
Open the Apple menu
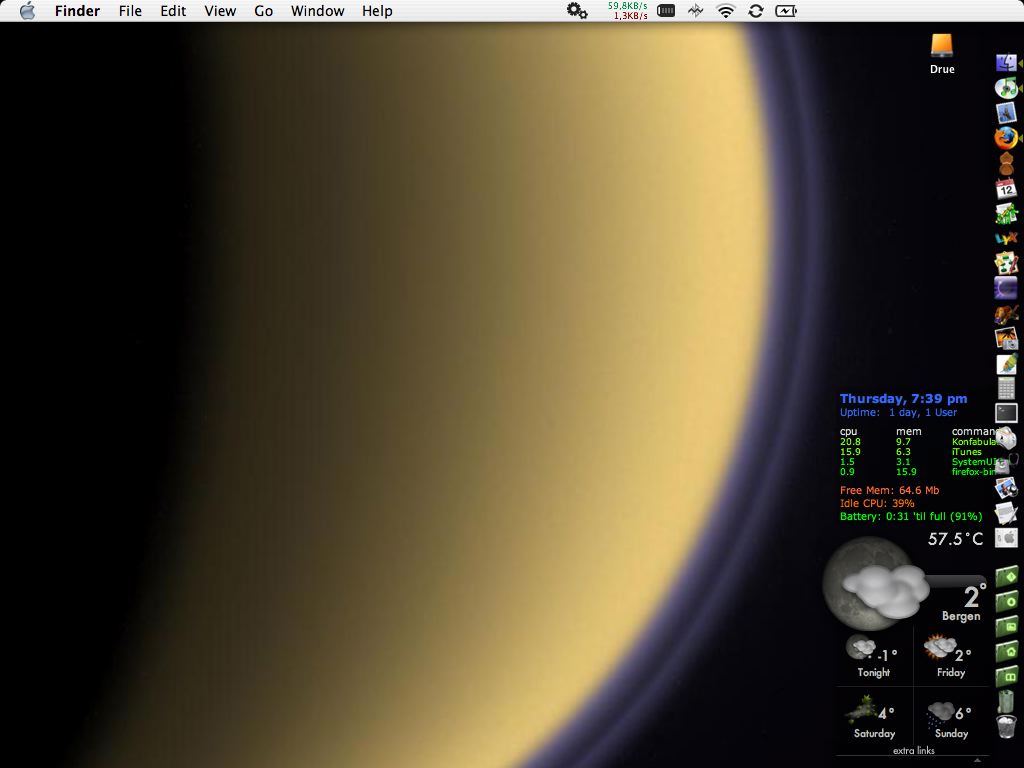[27, 11]
